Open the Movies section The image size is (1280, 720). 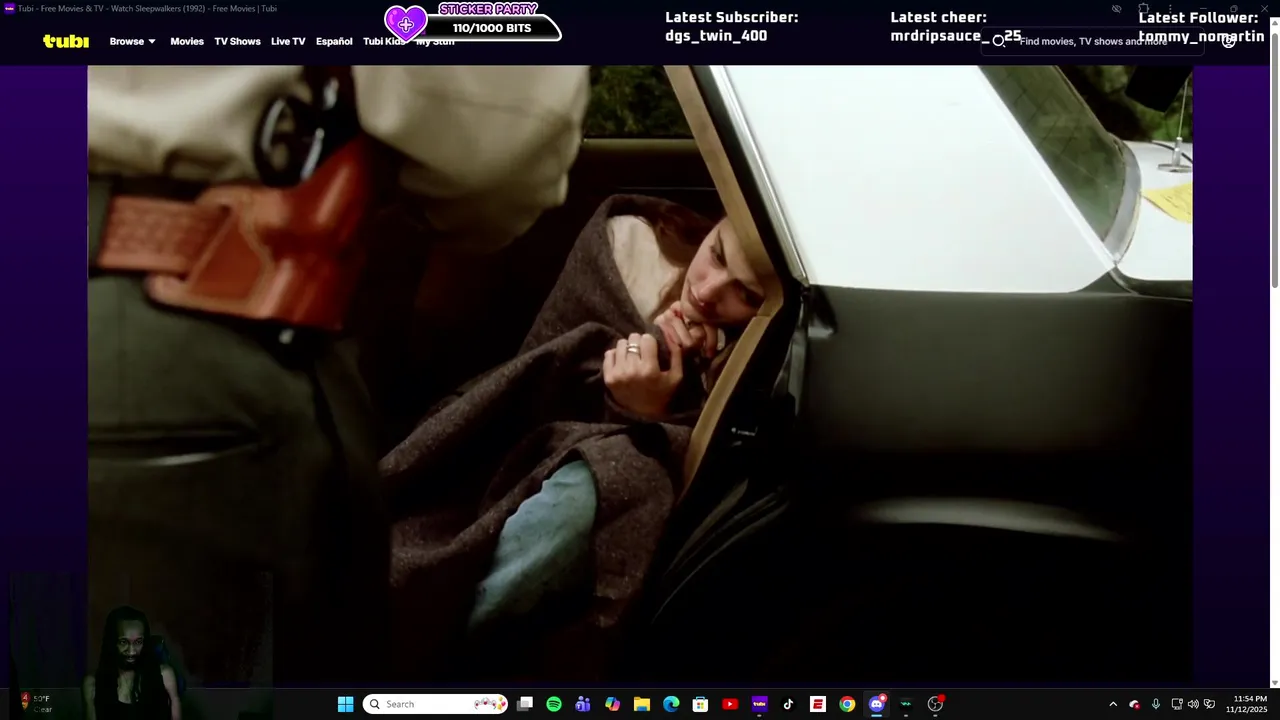click(x=187, y=41)
